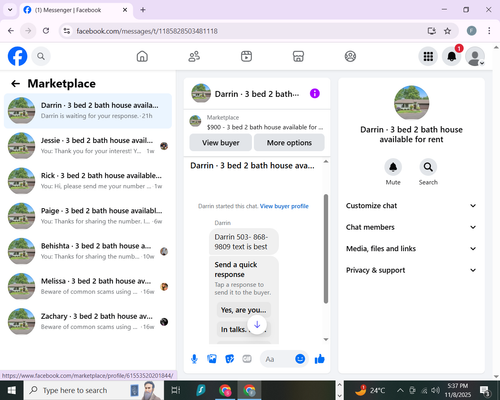Click install app icon in address bar
The image size is (500, 400).
tap(432, 31)
